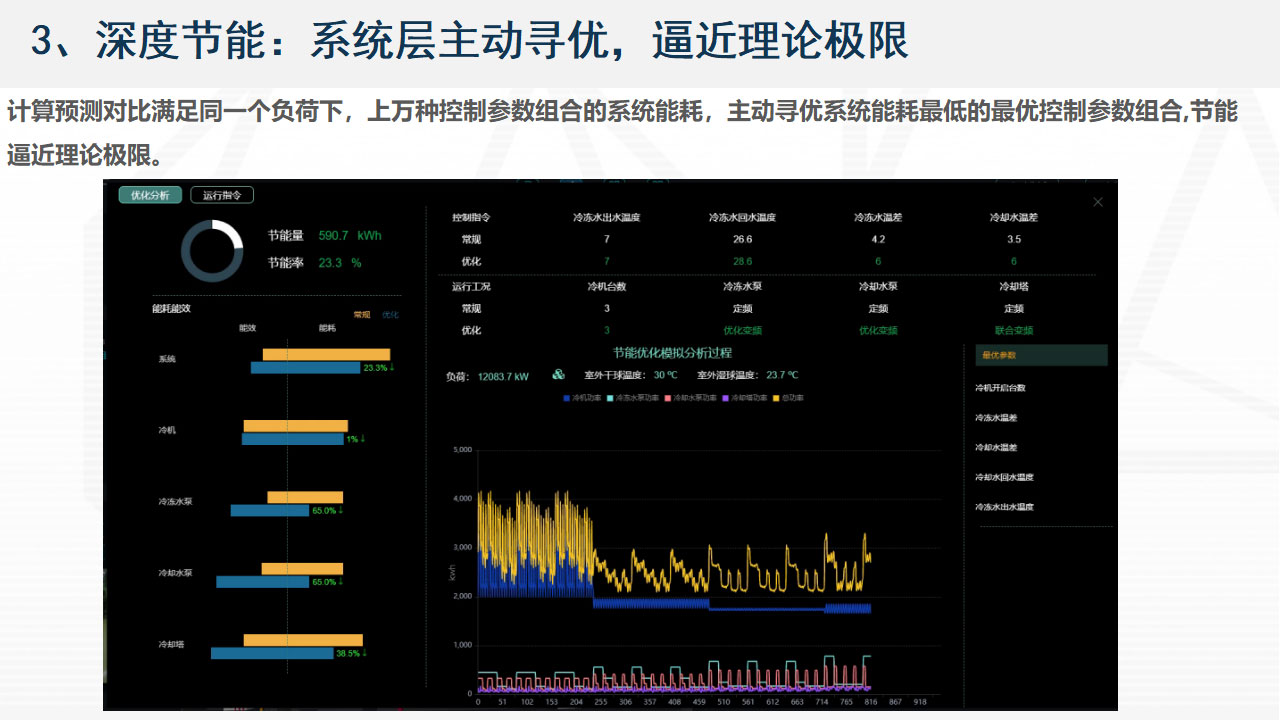This screenshot has width=1280, height=720.
Task: Click the green down arrow next to 23.3%
Action: [x=392, y=368]
